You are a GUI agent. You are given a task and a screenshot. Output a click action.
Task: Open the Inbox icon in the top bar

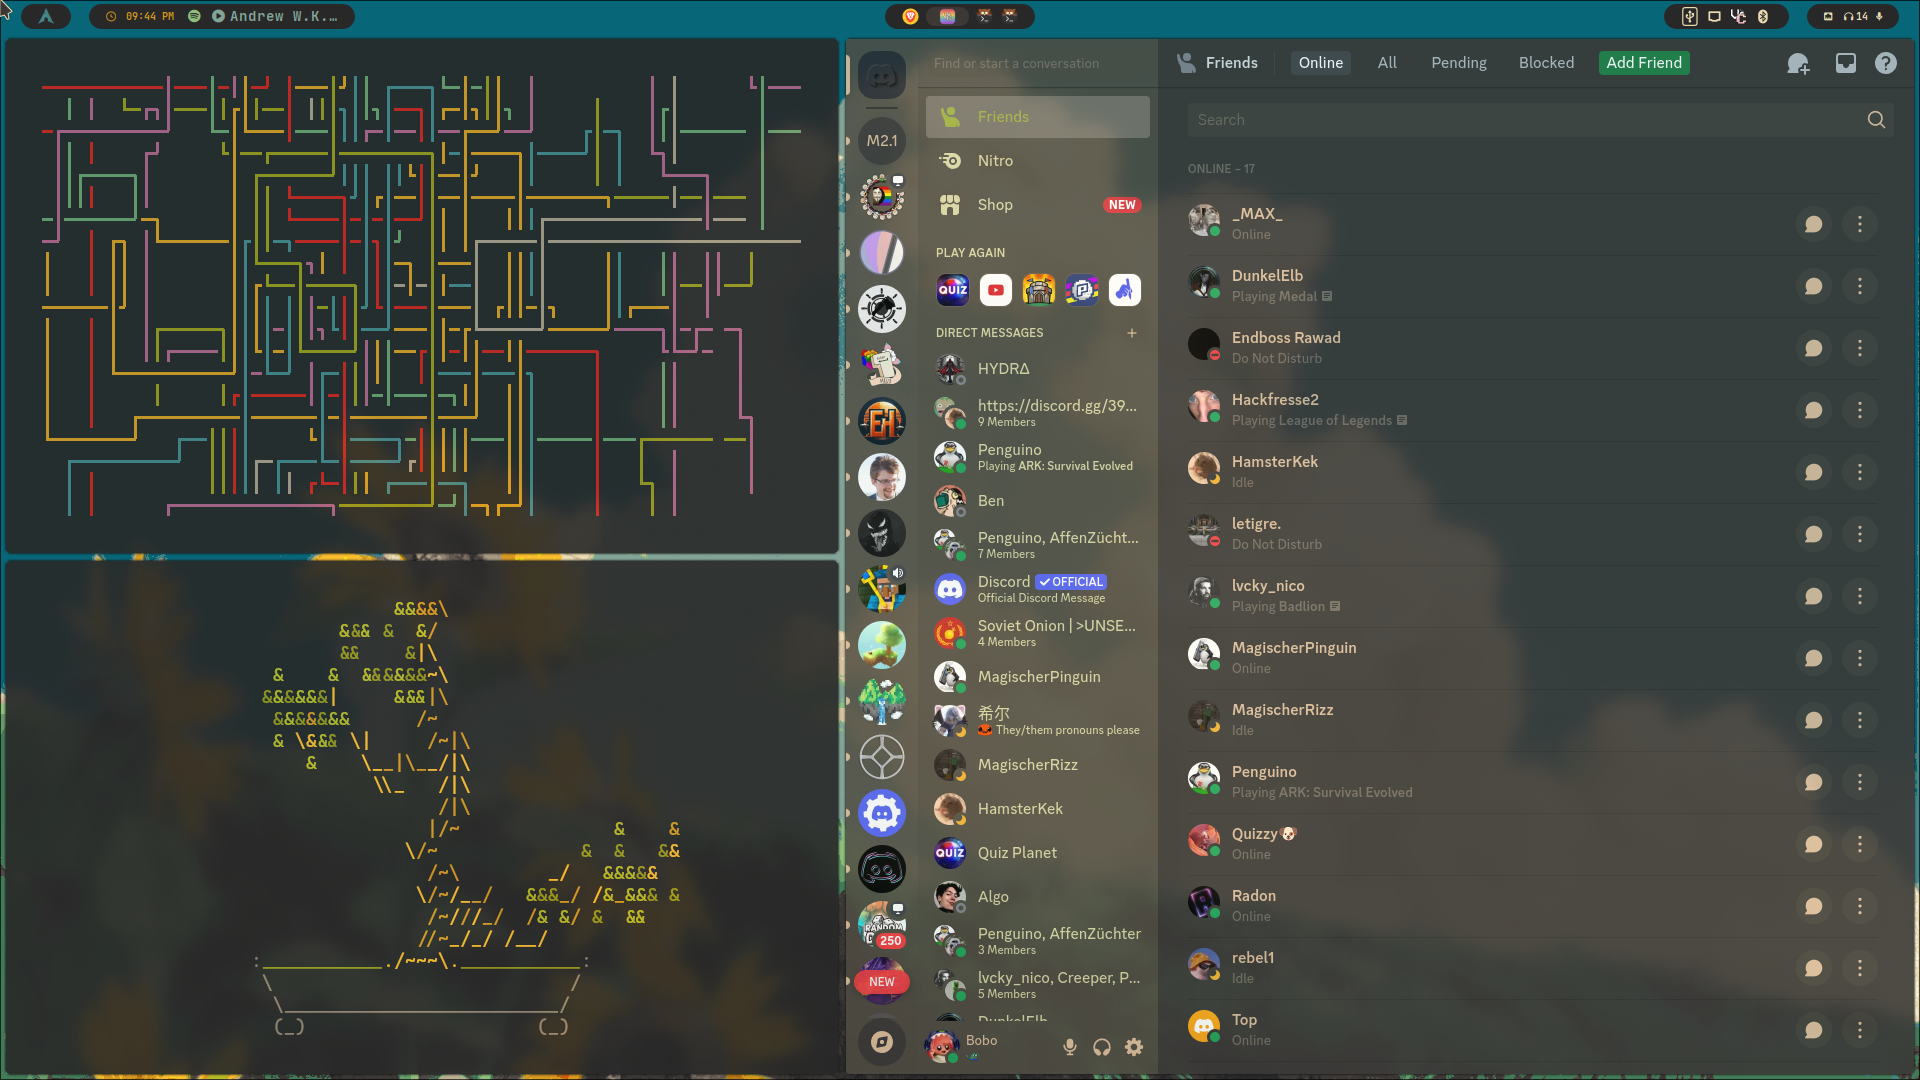coord(1845,62)
